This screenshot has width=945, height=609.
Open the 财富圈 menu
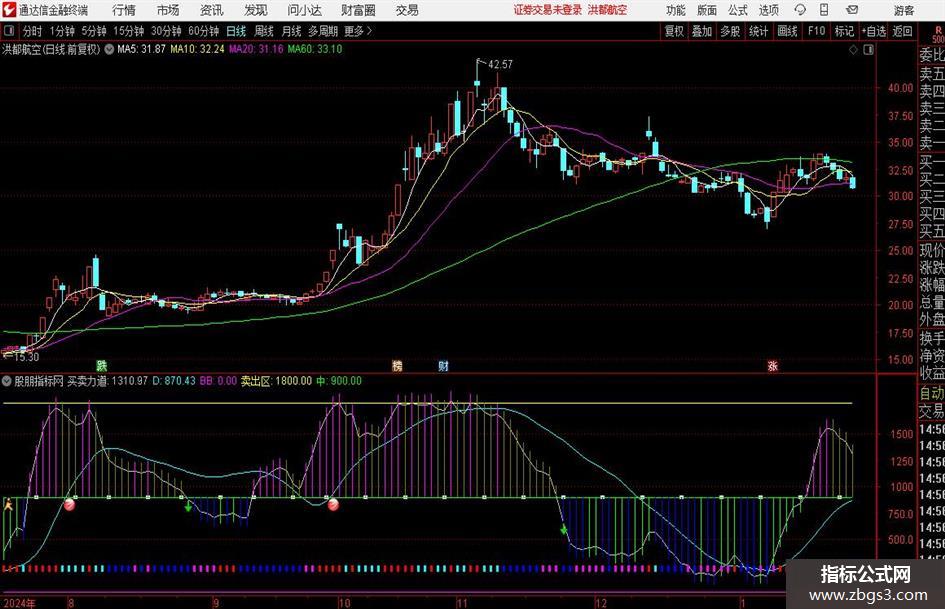[x=358, y=10]
